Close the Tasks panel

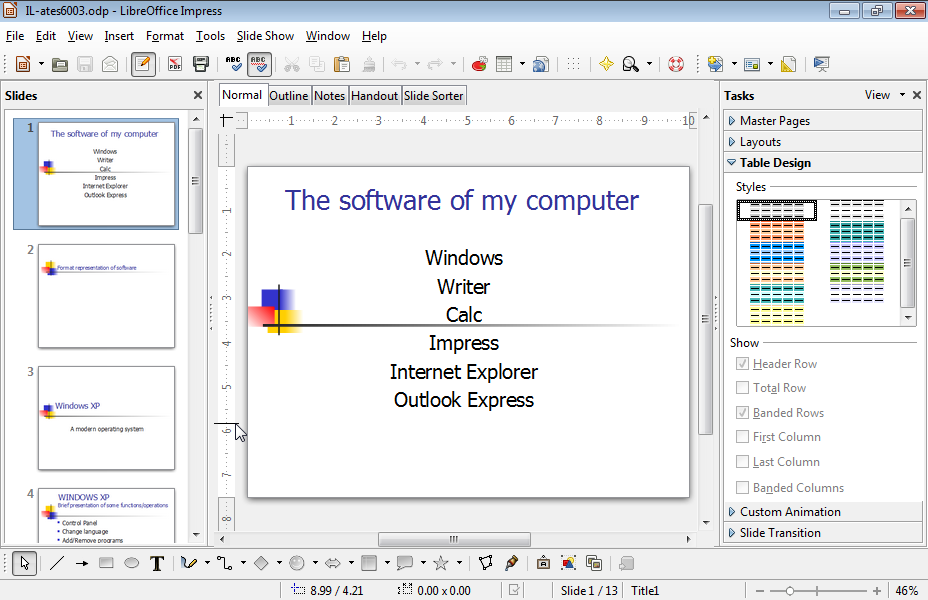[x=917, y=95]
